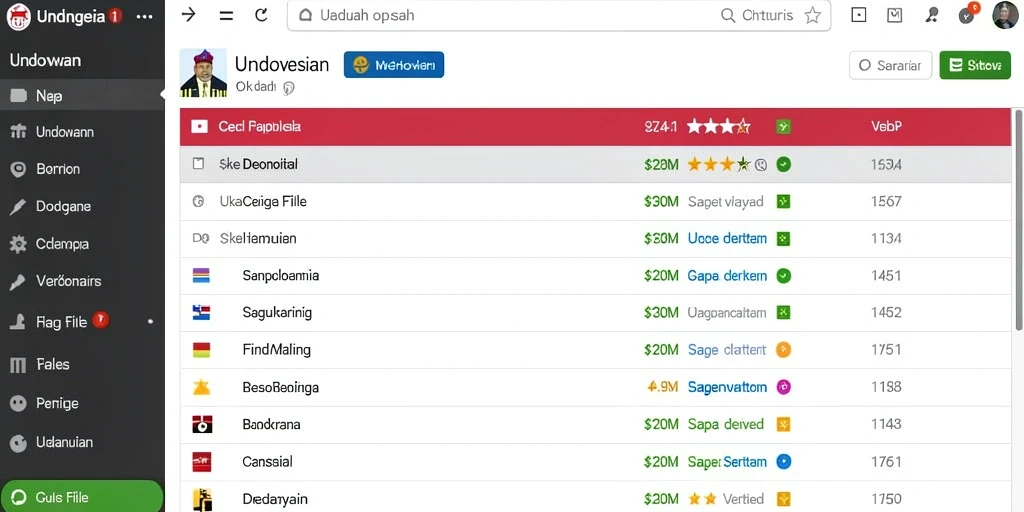Screen dimensions: 1024x512
Task: Click the VebP column header
Action: (x=887, y=127)
